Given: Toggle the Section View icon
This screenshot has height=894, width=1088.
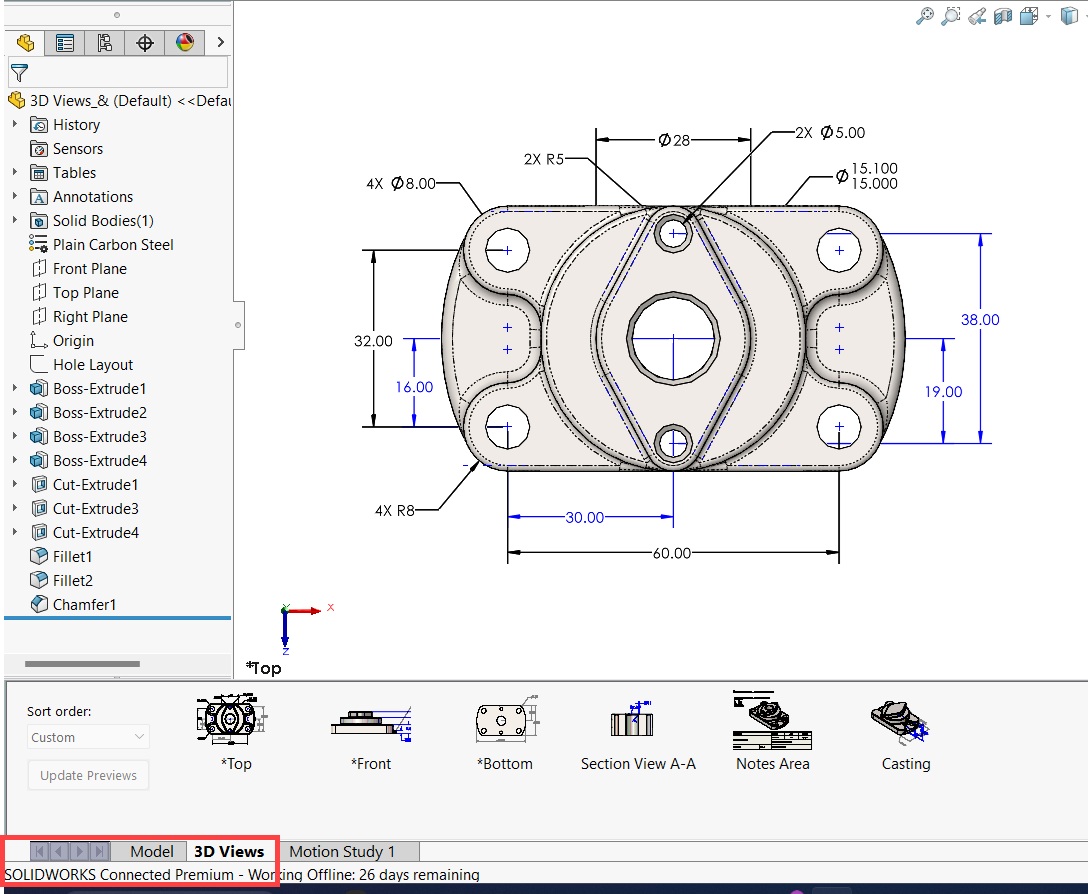Looking at the screenshot, I should [1003, 16].
